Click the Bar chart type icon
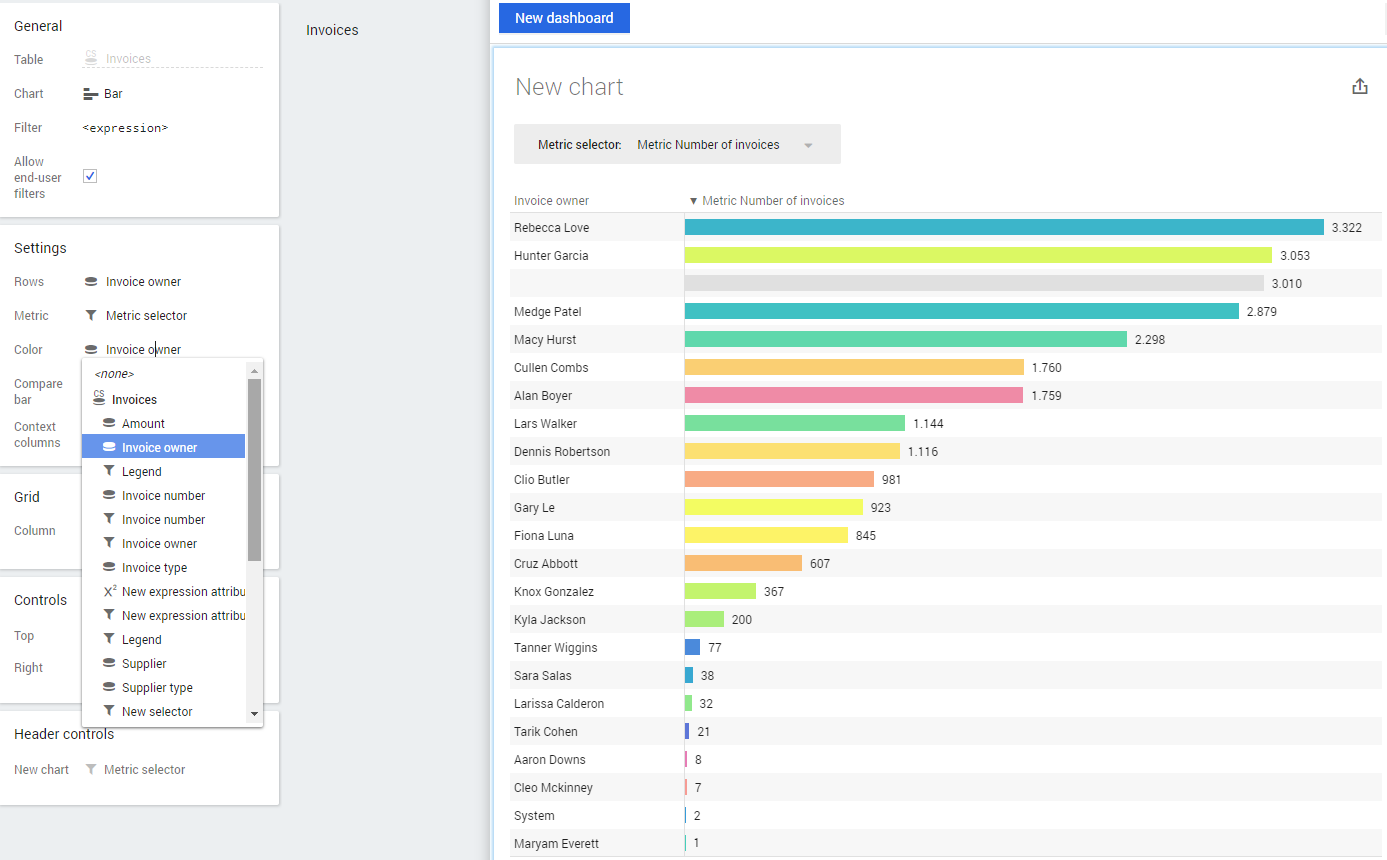Screen dimensions: 1387x860 90,94
